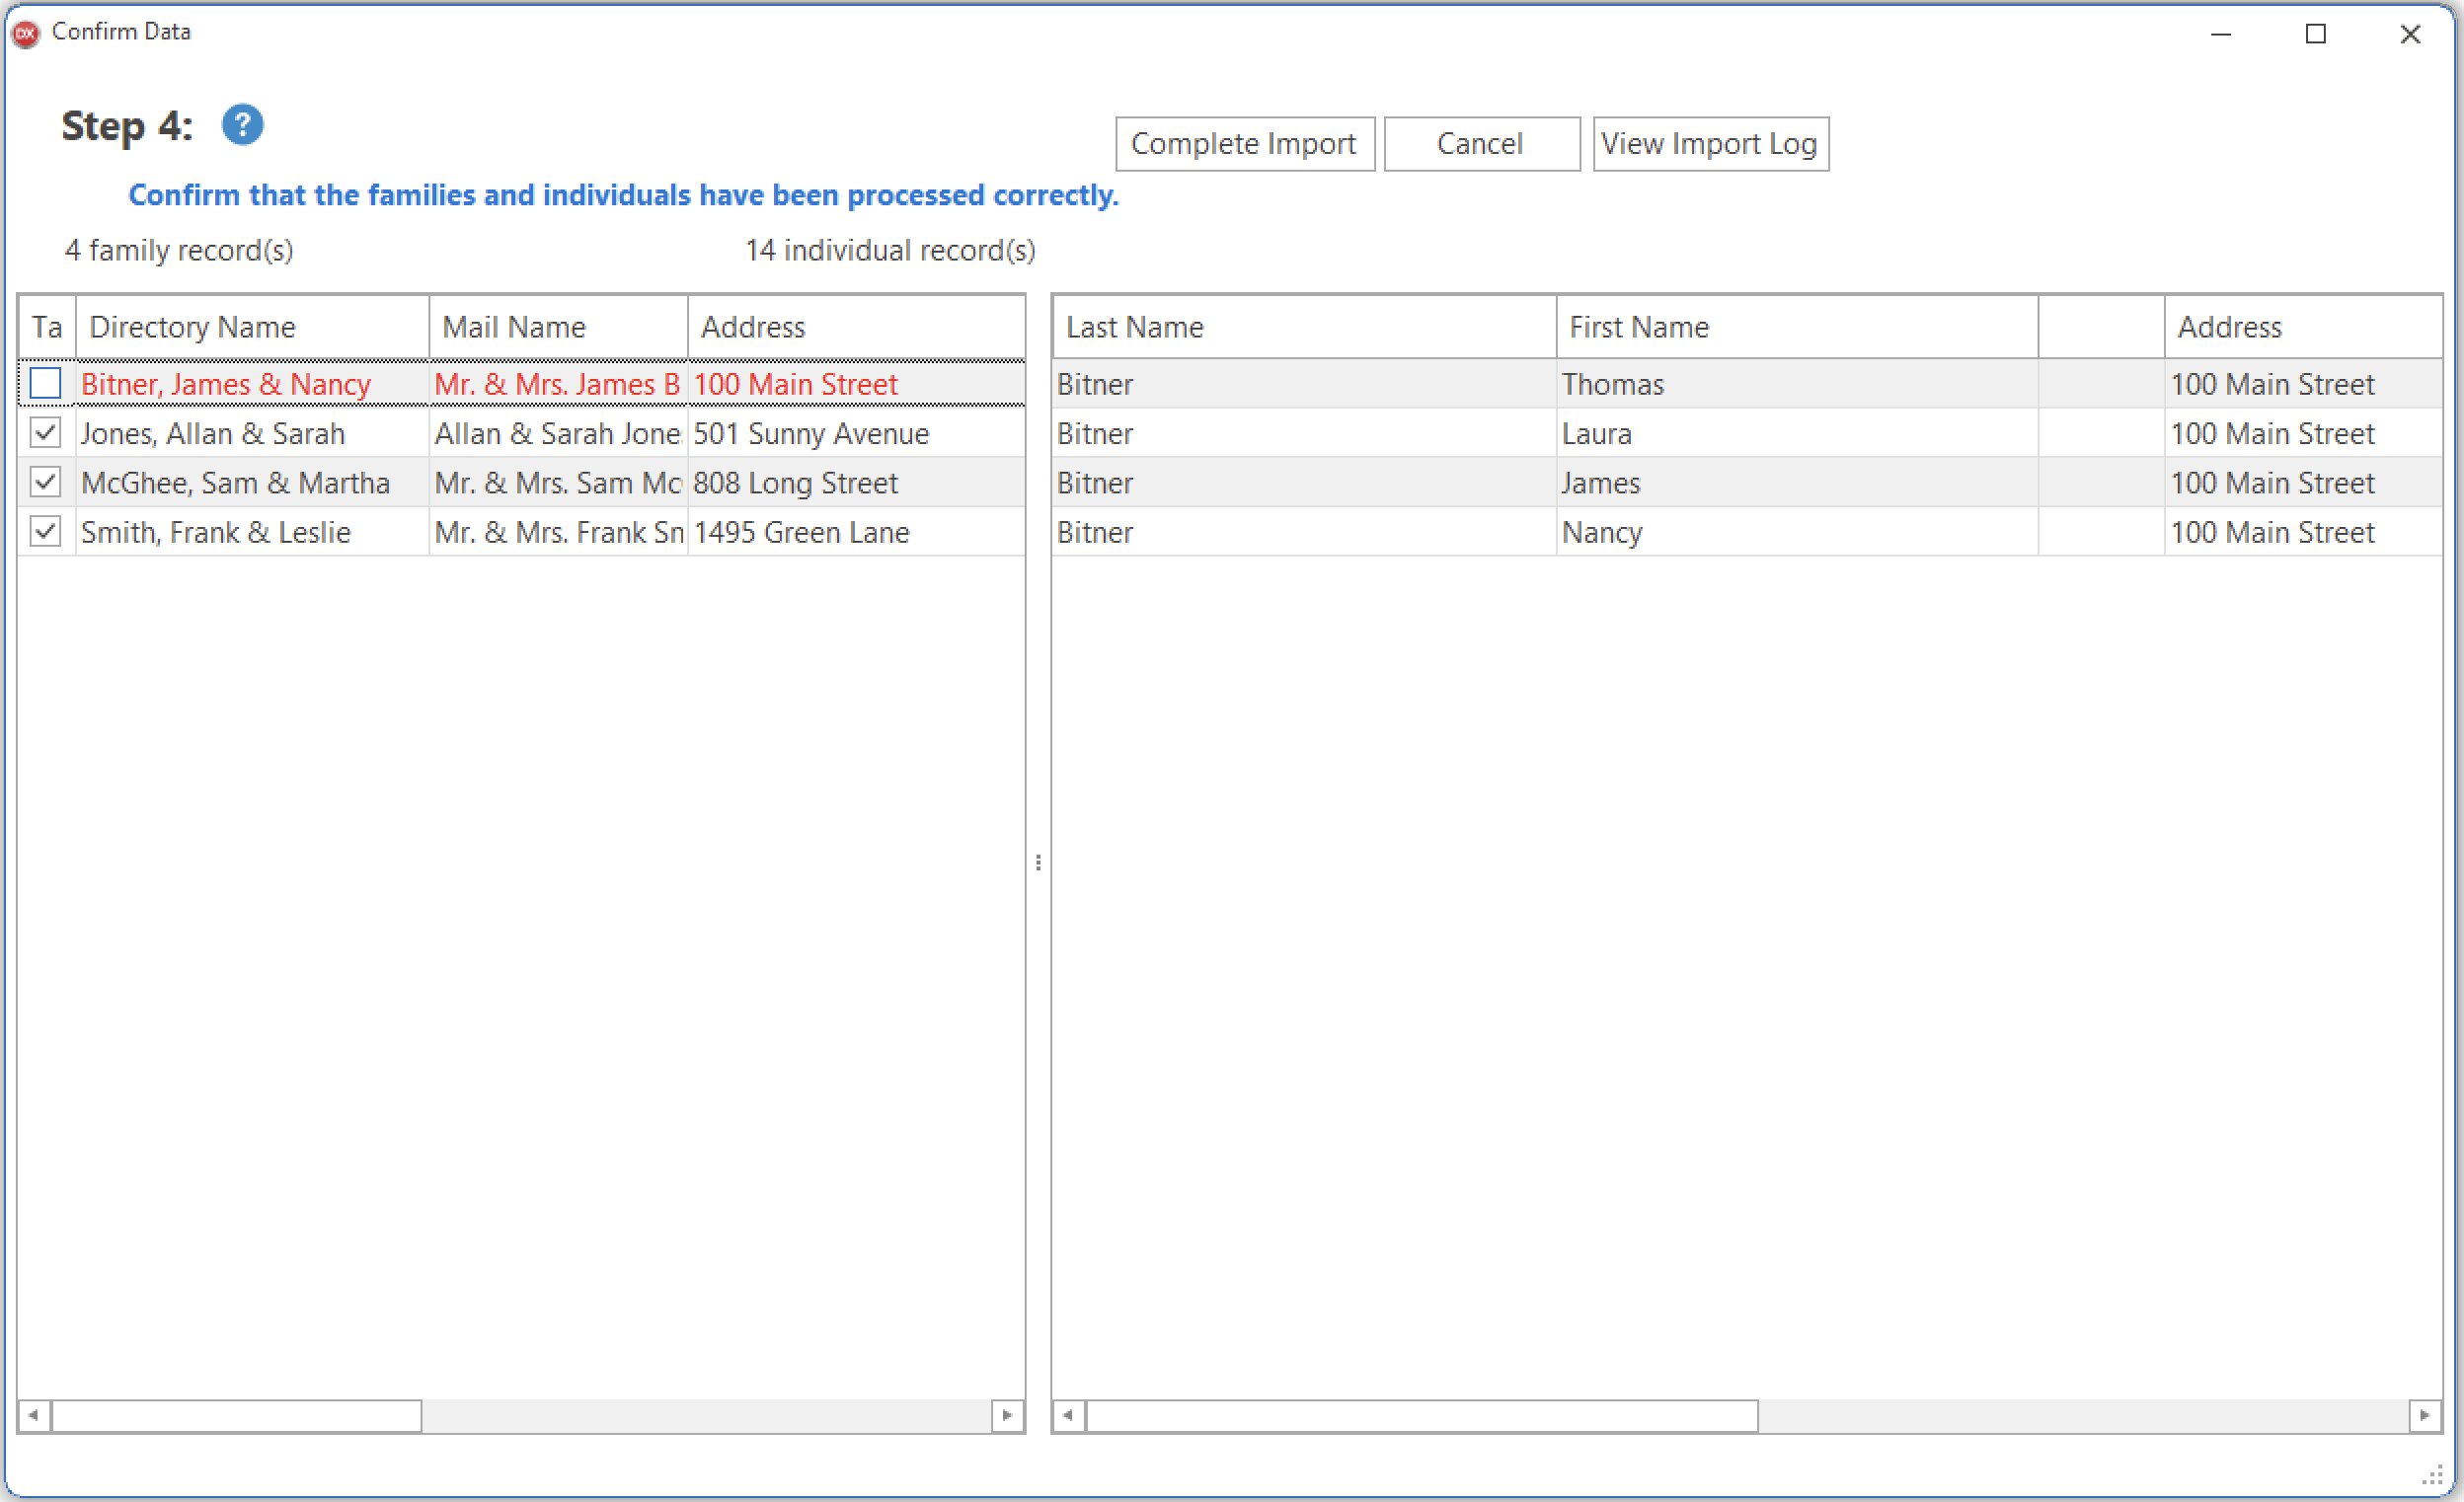Disable the checkbox for McGhee, Sam & Martha
The image size is (2464, 1502).
pyautogui.click(x=44, y=482)
